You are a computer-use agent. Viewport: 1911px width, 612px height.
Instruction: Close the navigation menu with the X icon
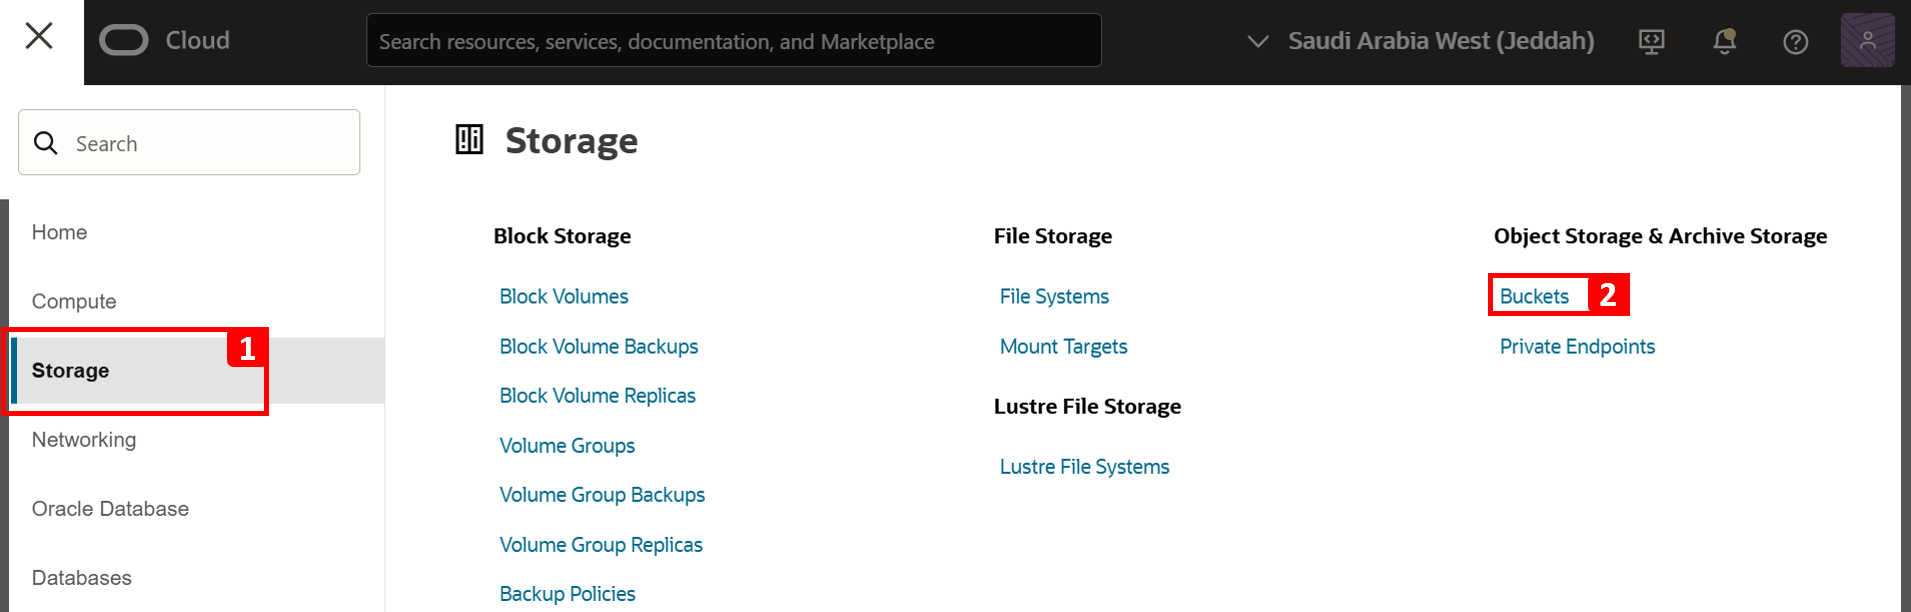[x=39, y=36]
